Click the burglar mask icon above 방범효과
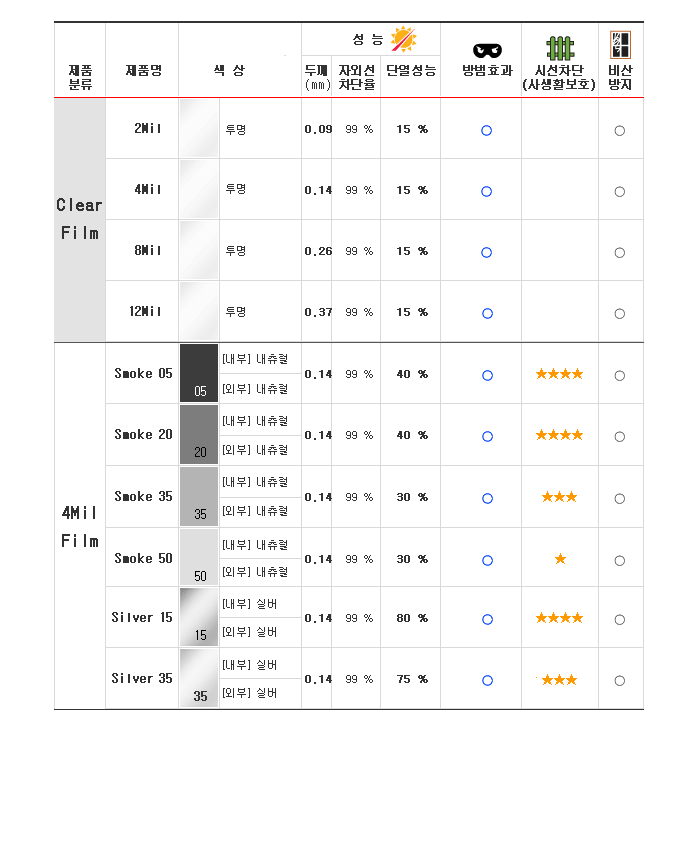 point(487,50)
